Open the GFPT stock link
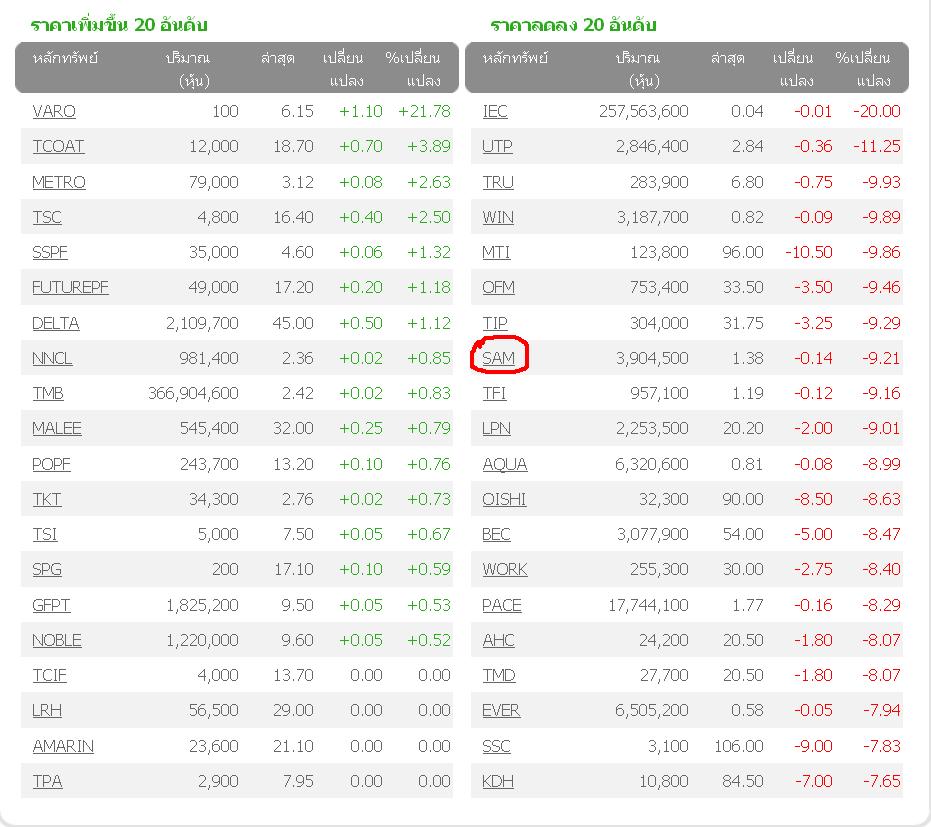Image resolution: width=931 pixels, height=827 pixels. click(x=51, y=605)
